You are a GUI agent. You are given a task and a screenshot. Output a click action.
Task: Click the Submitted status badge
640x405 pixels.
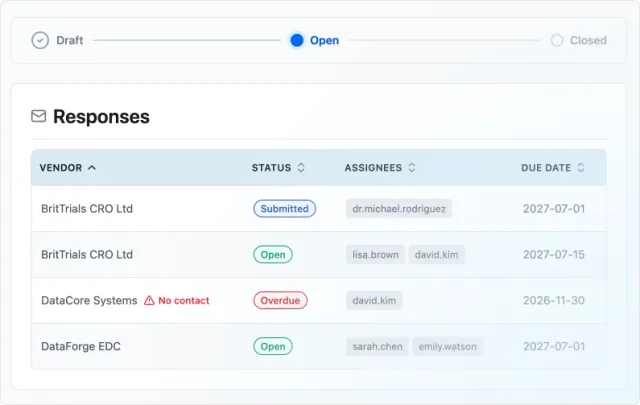(284, 209)
